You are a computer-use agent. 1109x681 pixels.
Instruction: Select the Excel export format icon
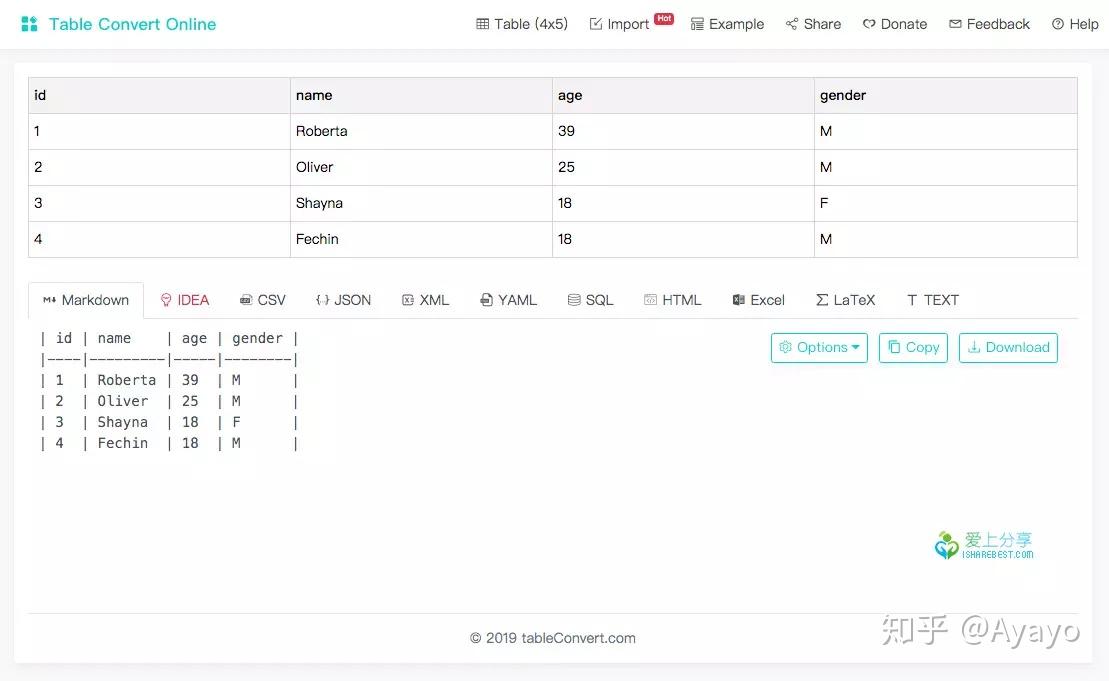tap(758, 299)
